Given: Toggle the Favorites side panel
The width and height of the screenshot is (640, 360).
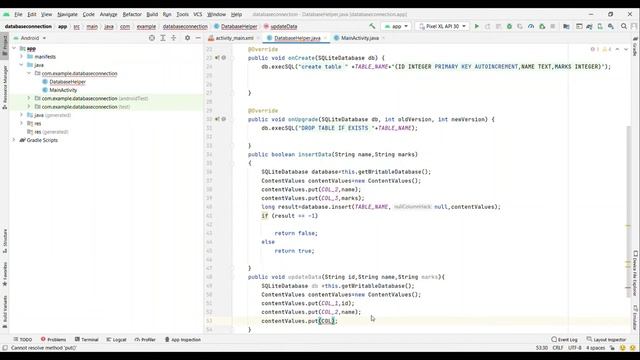Looking at the screenshot, I should 5,274.
